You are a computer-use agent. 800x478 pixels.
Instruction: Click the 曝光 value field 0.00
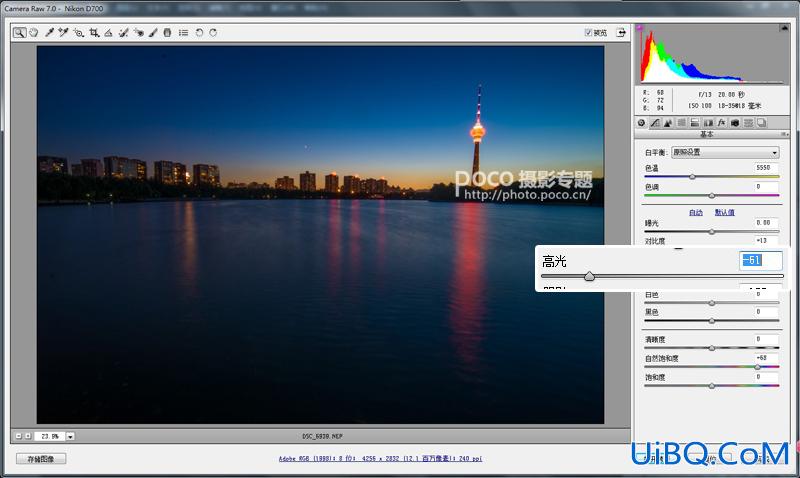coord(766,223)
